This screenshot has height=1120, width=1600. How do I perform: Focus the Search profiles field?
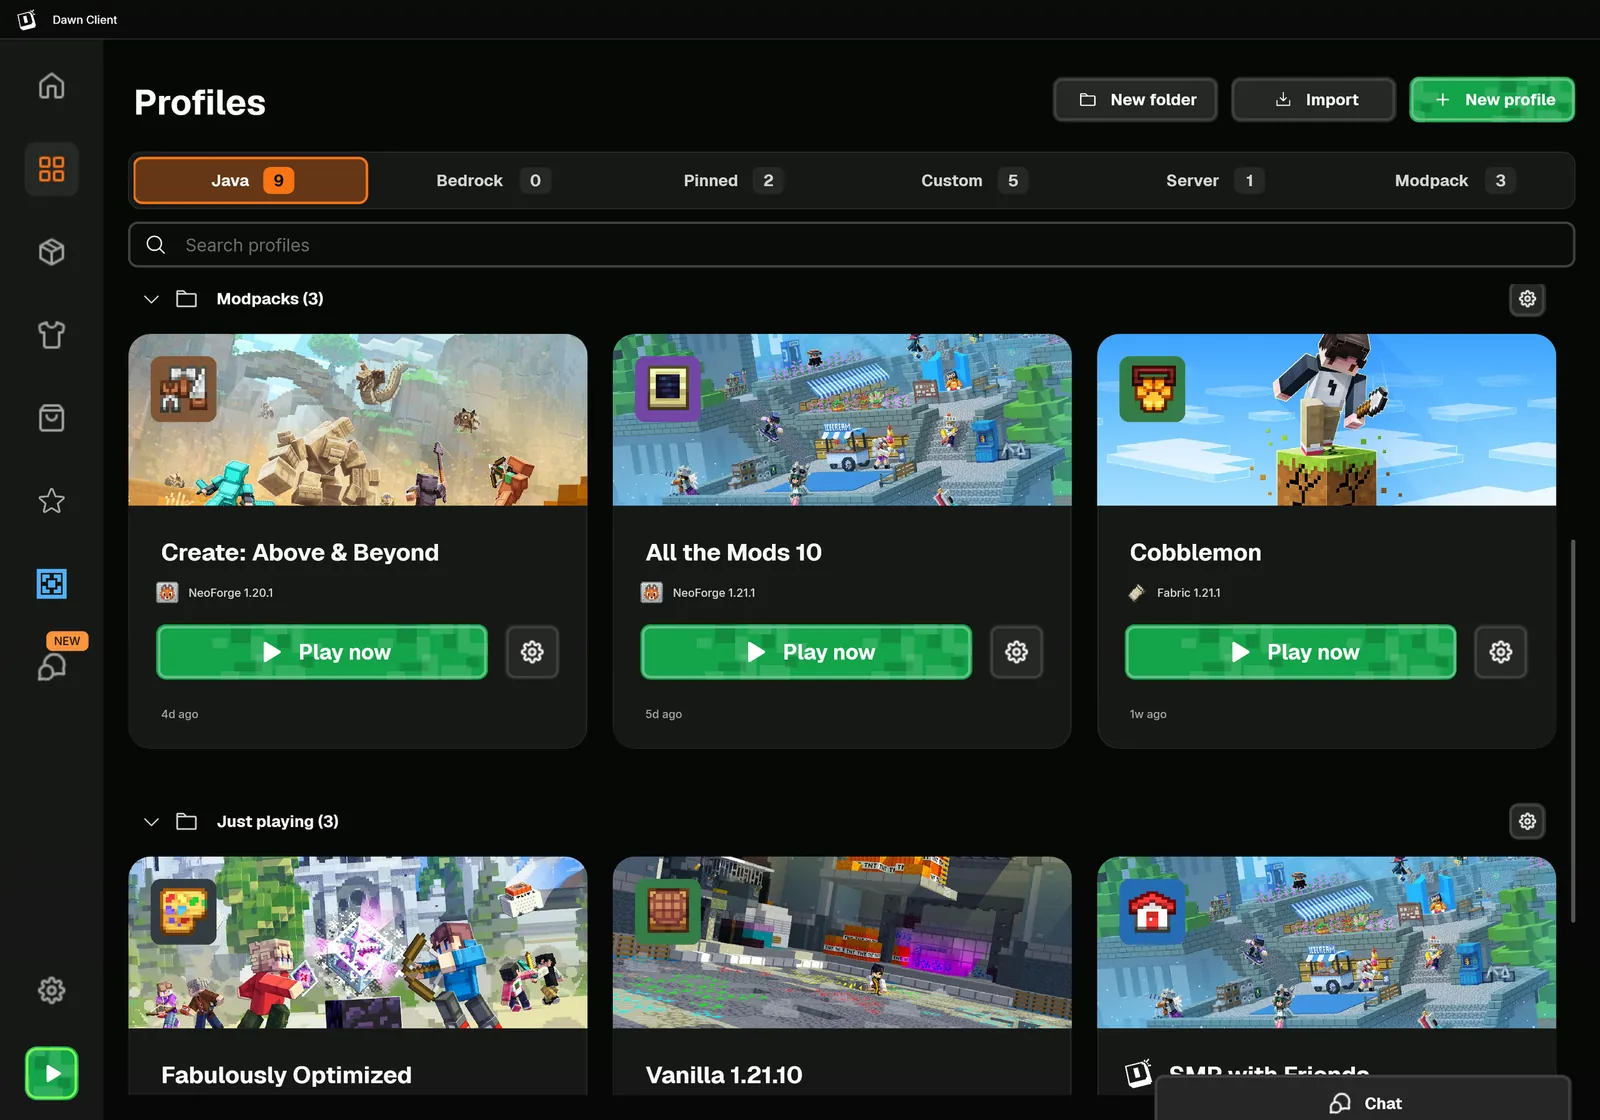[x=851, y=245]
